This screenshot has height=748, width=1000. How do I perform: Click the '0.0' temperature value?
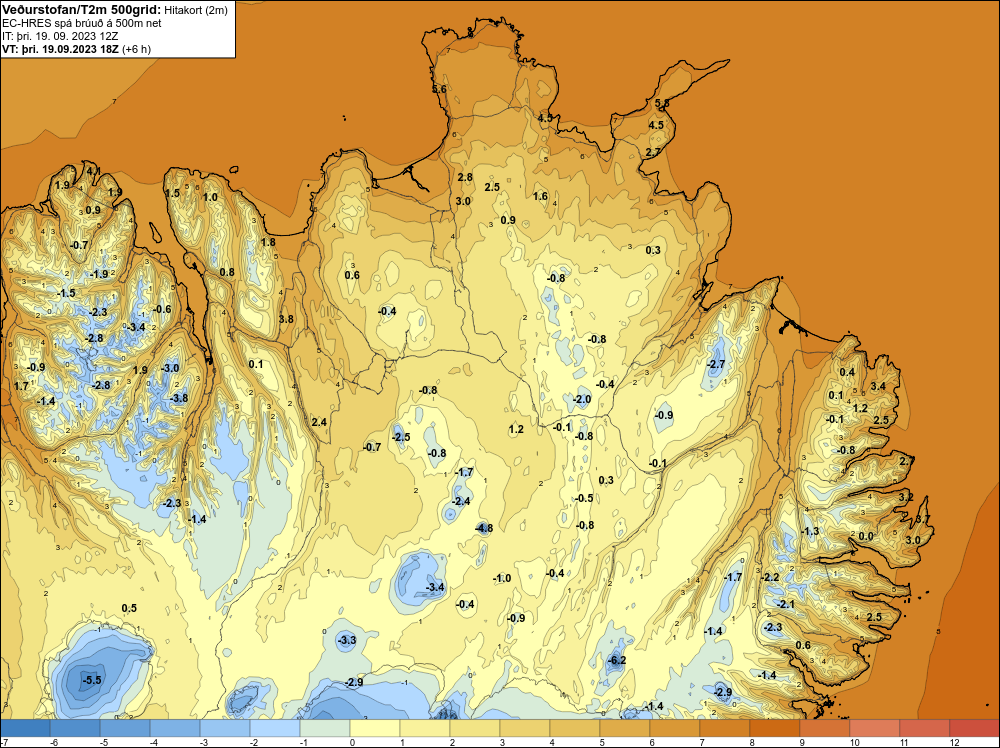[x=865, y=536]
